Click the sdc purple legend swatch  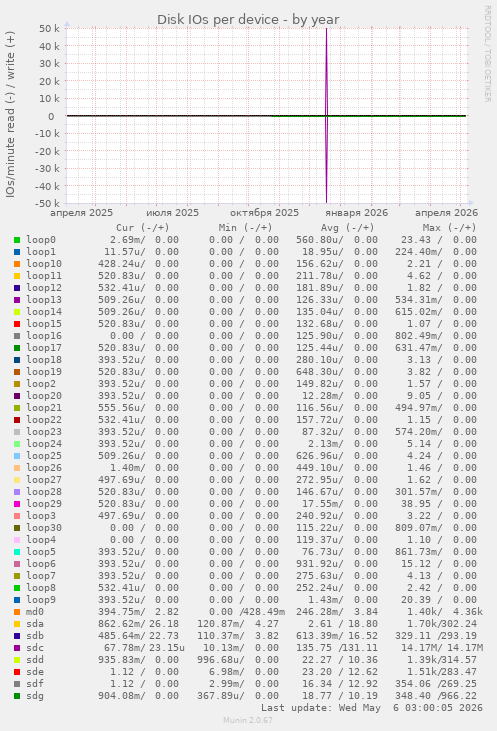pos(17,648)
